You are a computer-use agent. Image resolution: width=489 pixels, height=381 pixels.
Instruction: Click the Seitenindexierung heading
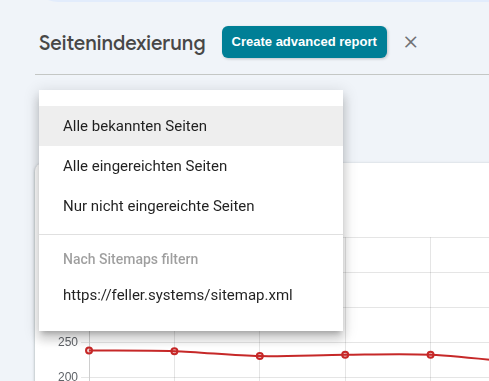[122, 43]
